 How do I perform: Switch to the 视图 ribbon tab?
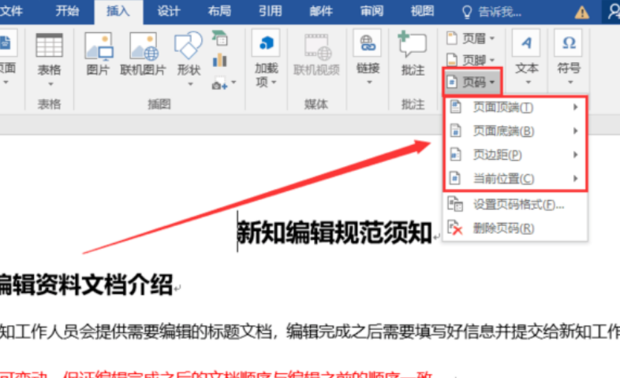(422, 11)
